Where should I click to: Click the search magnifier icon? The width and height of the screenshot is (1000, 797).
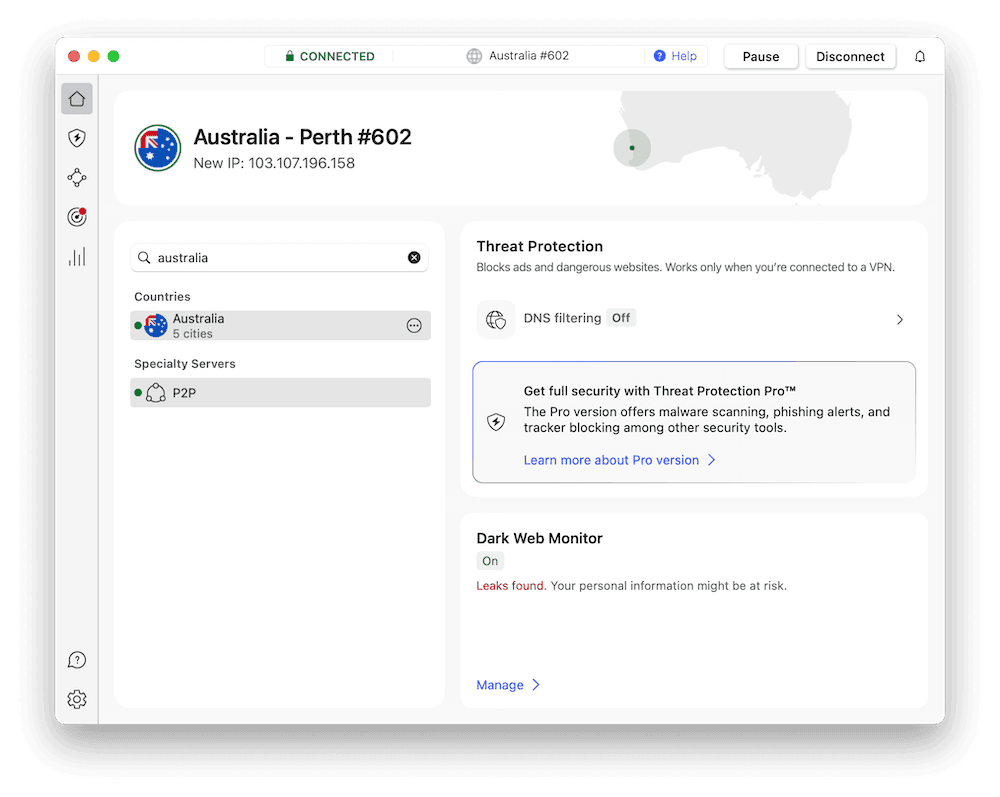pyautogui.click(x=144, y=258)
